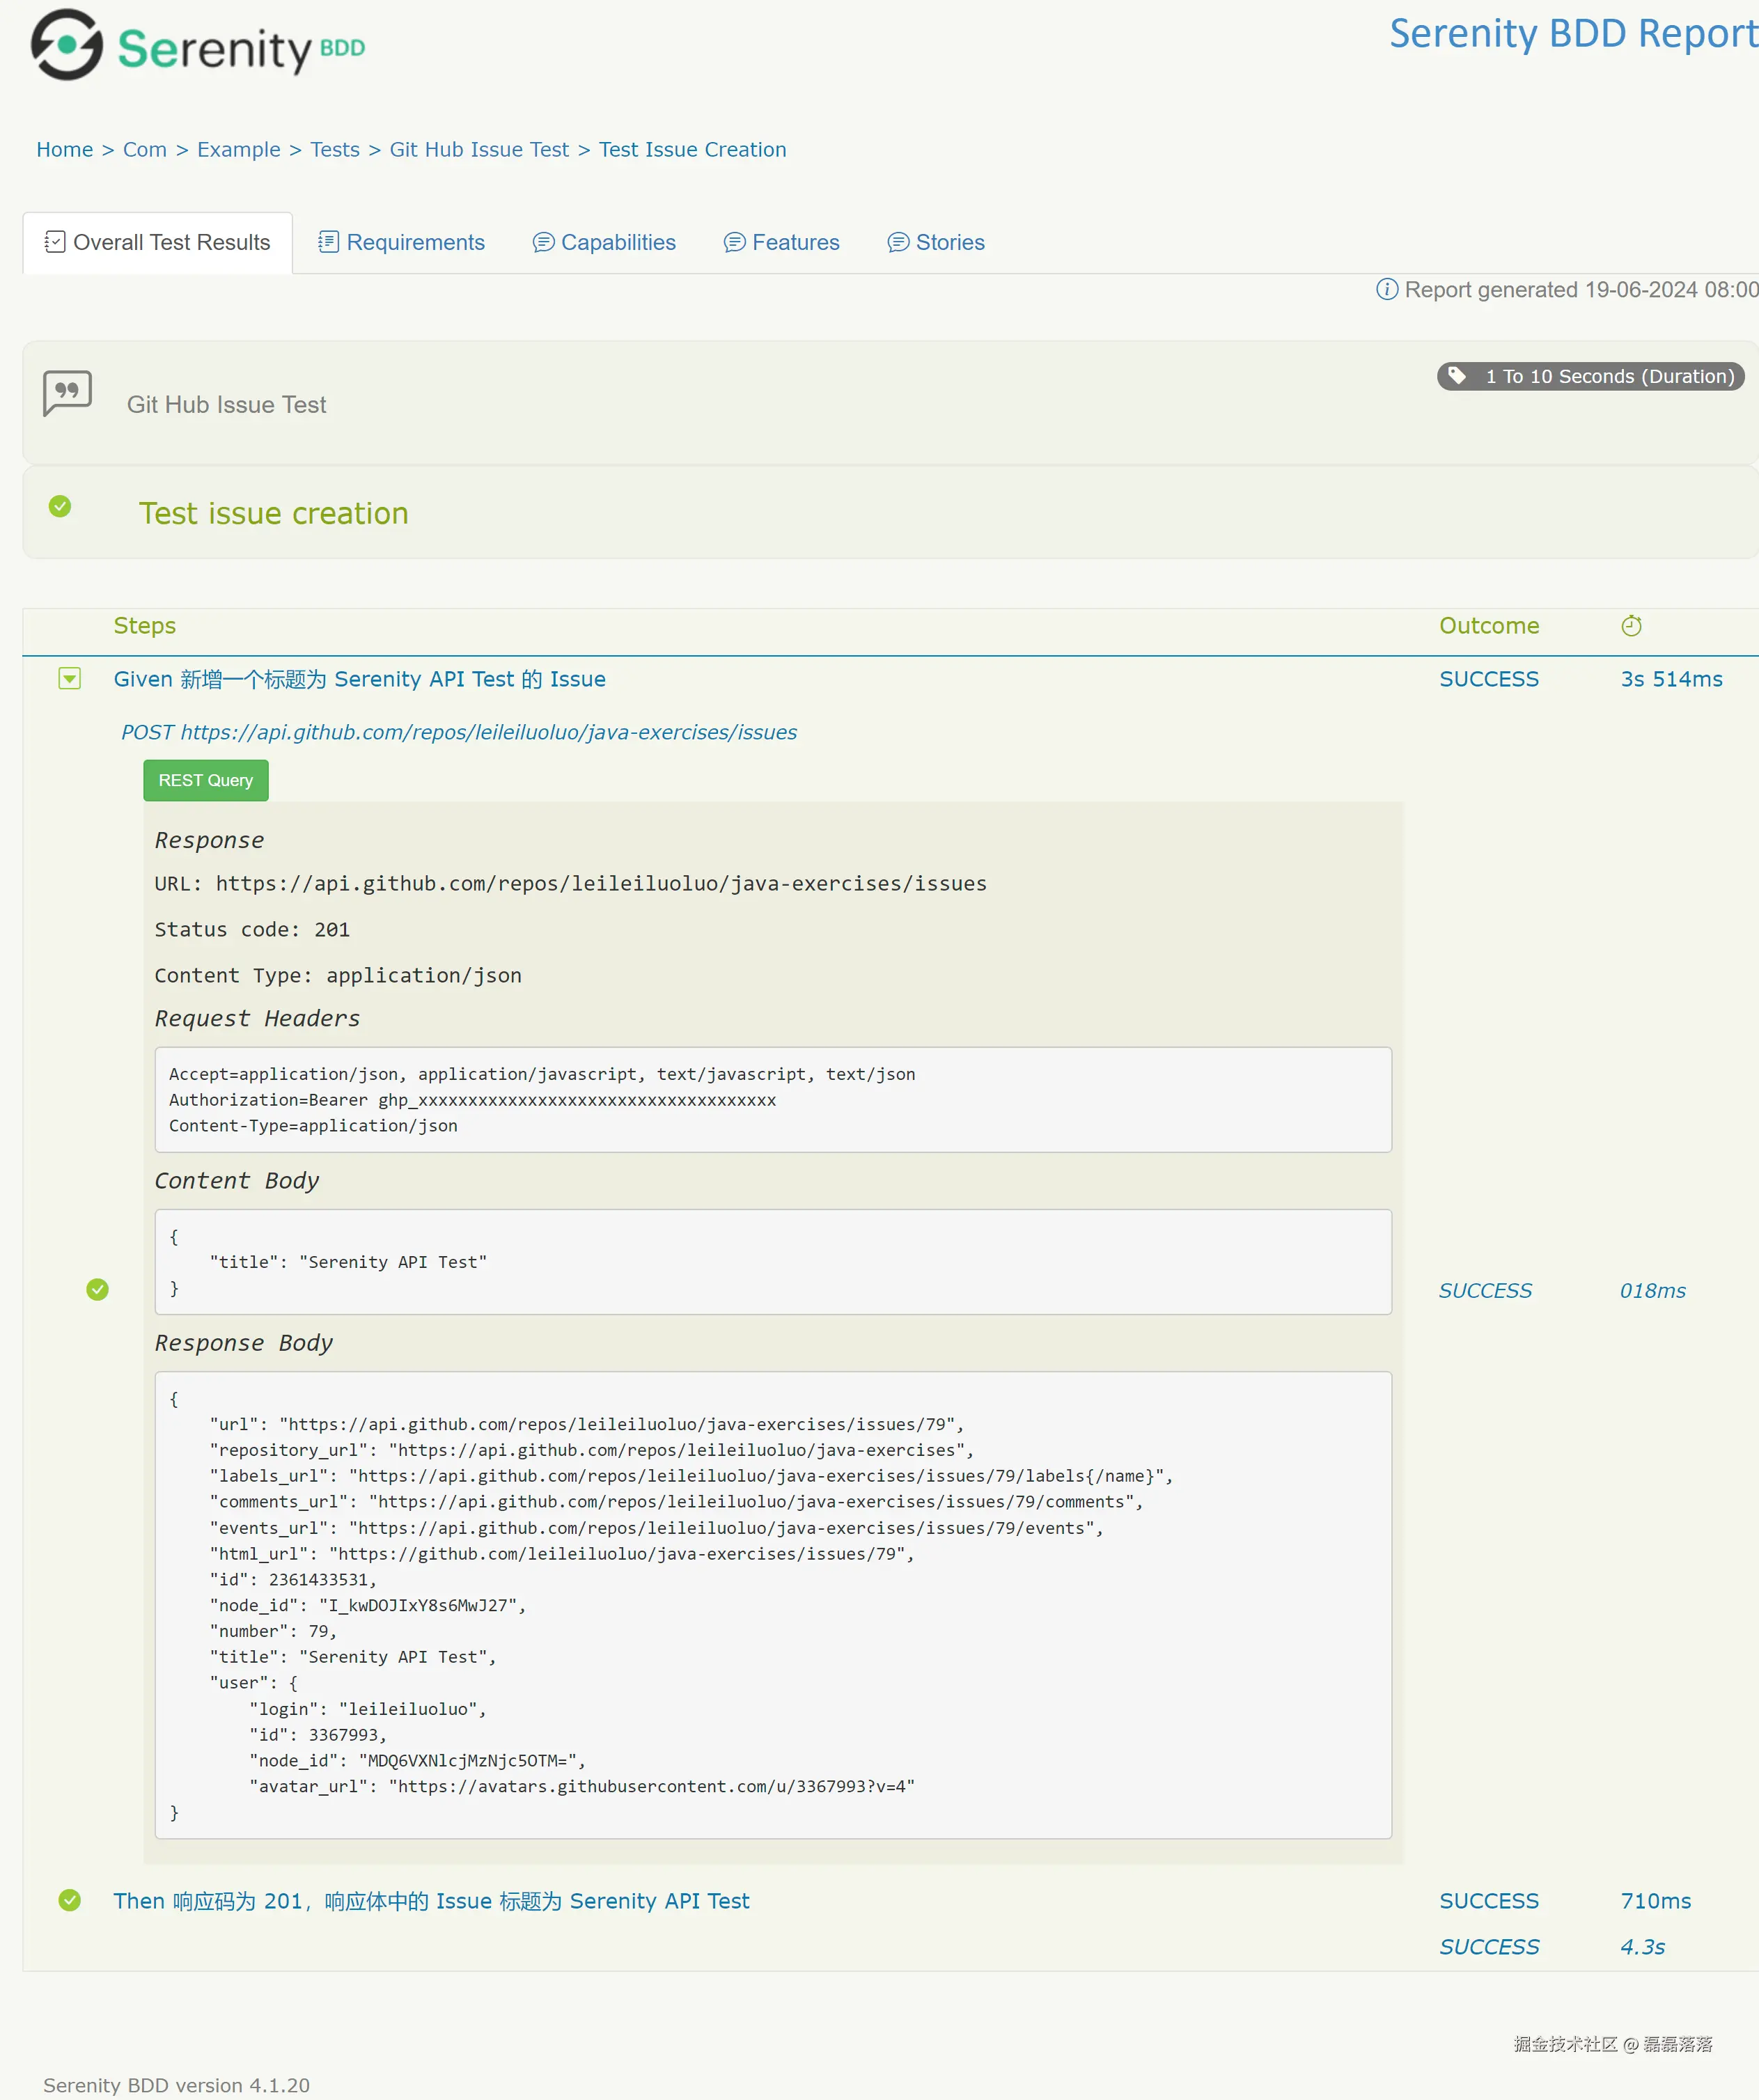Click the Content Type: application/json line

pyautogui.click(x=338, y=975)
